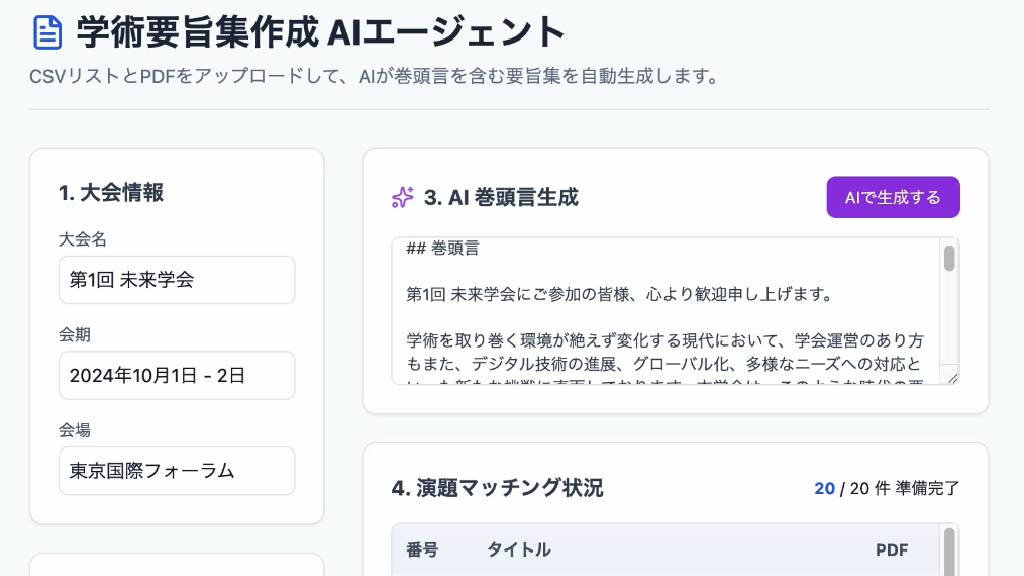This screenshot has height=576, width=1024.
Task: Click the 演題 matching table scrollbar
Action: (x=949, y=548)
